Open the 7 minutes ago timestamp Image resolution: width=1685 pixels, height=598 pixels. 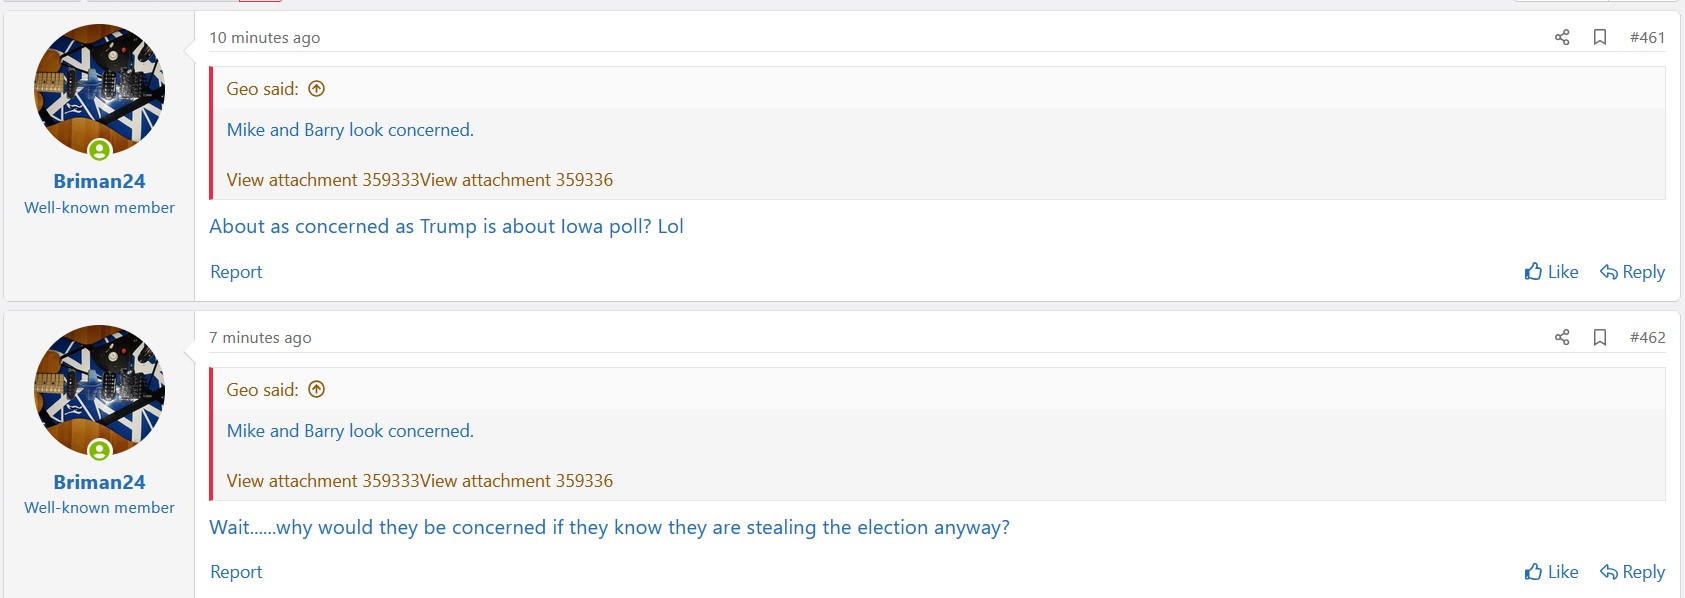260,337
